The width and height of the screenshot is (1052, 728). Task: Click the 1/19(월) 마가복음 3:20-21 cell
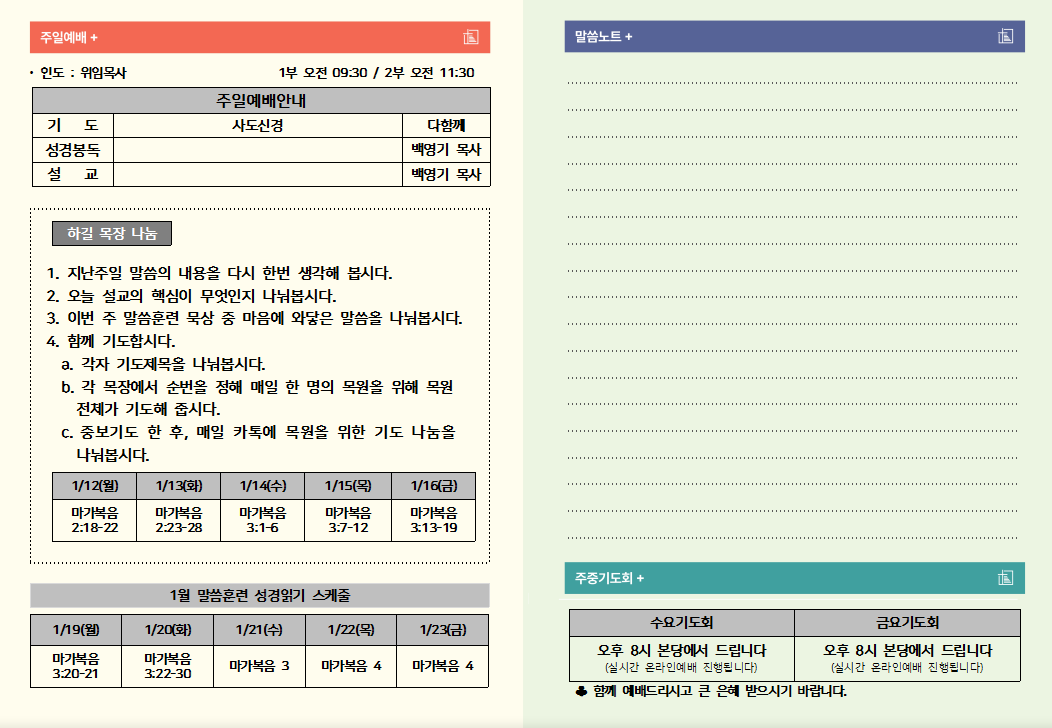click(76, 666)
